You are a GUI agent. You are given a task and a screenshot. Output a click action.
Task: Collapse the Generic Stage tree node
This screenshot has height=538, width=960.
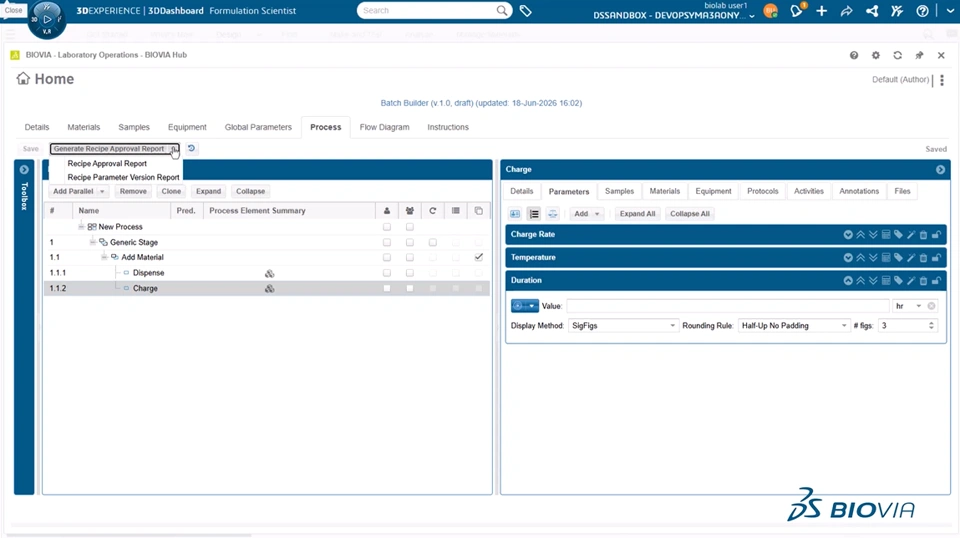(92, 242)
